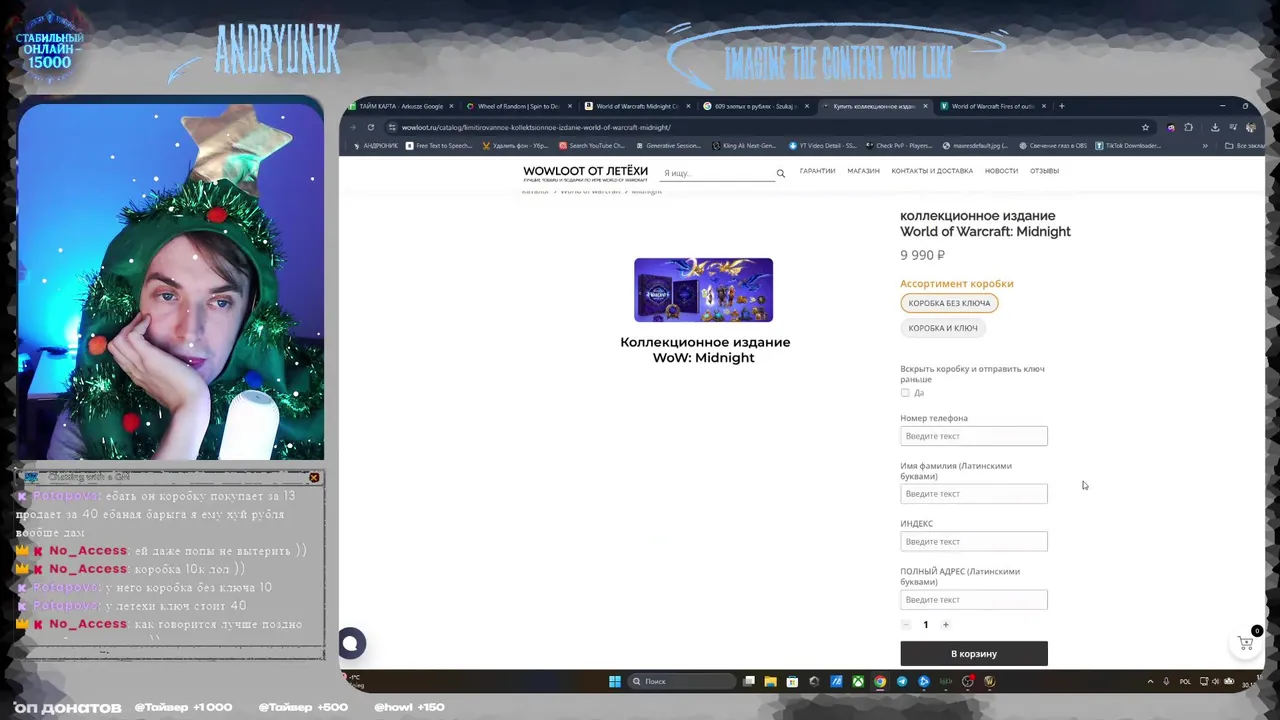
Task: Click the 'ИНДЕКС' text field
Action: tap(974, 542)
